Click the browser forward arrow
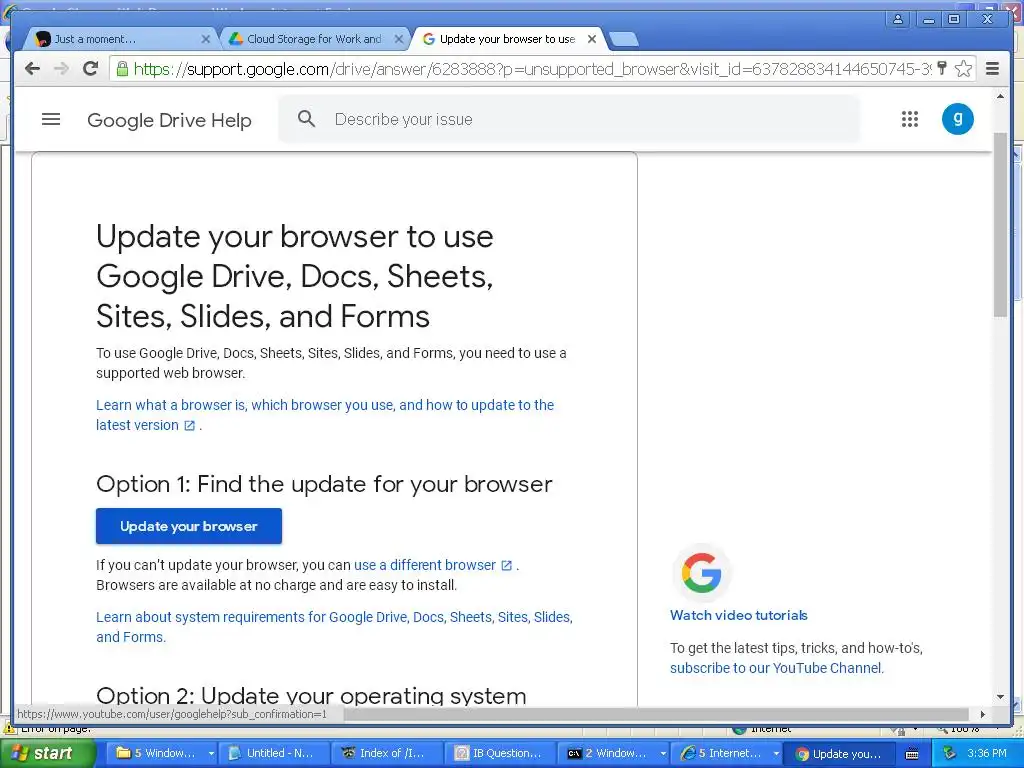This screenshot has width=1024, height=768. pyautogui.click(x=61, y=69)
